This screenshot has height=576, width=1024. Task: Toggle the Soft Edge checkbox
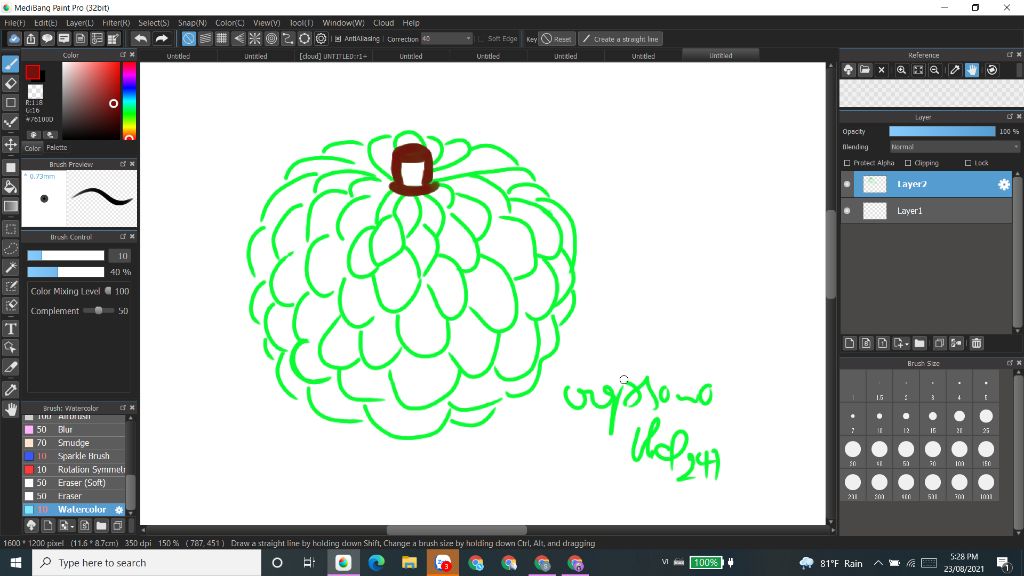[x=481, y=39]
